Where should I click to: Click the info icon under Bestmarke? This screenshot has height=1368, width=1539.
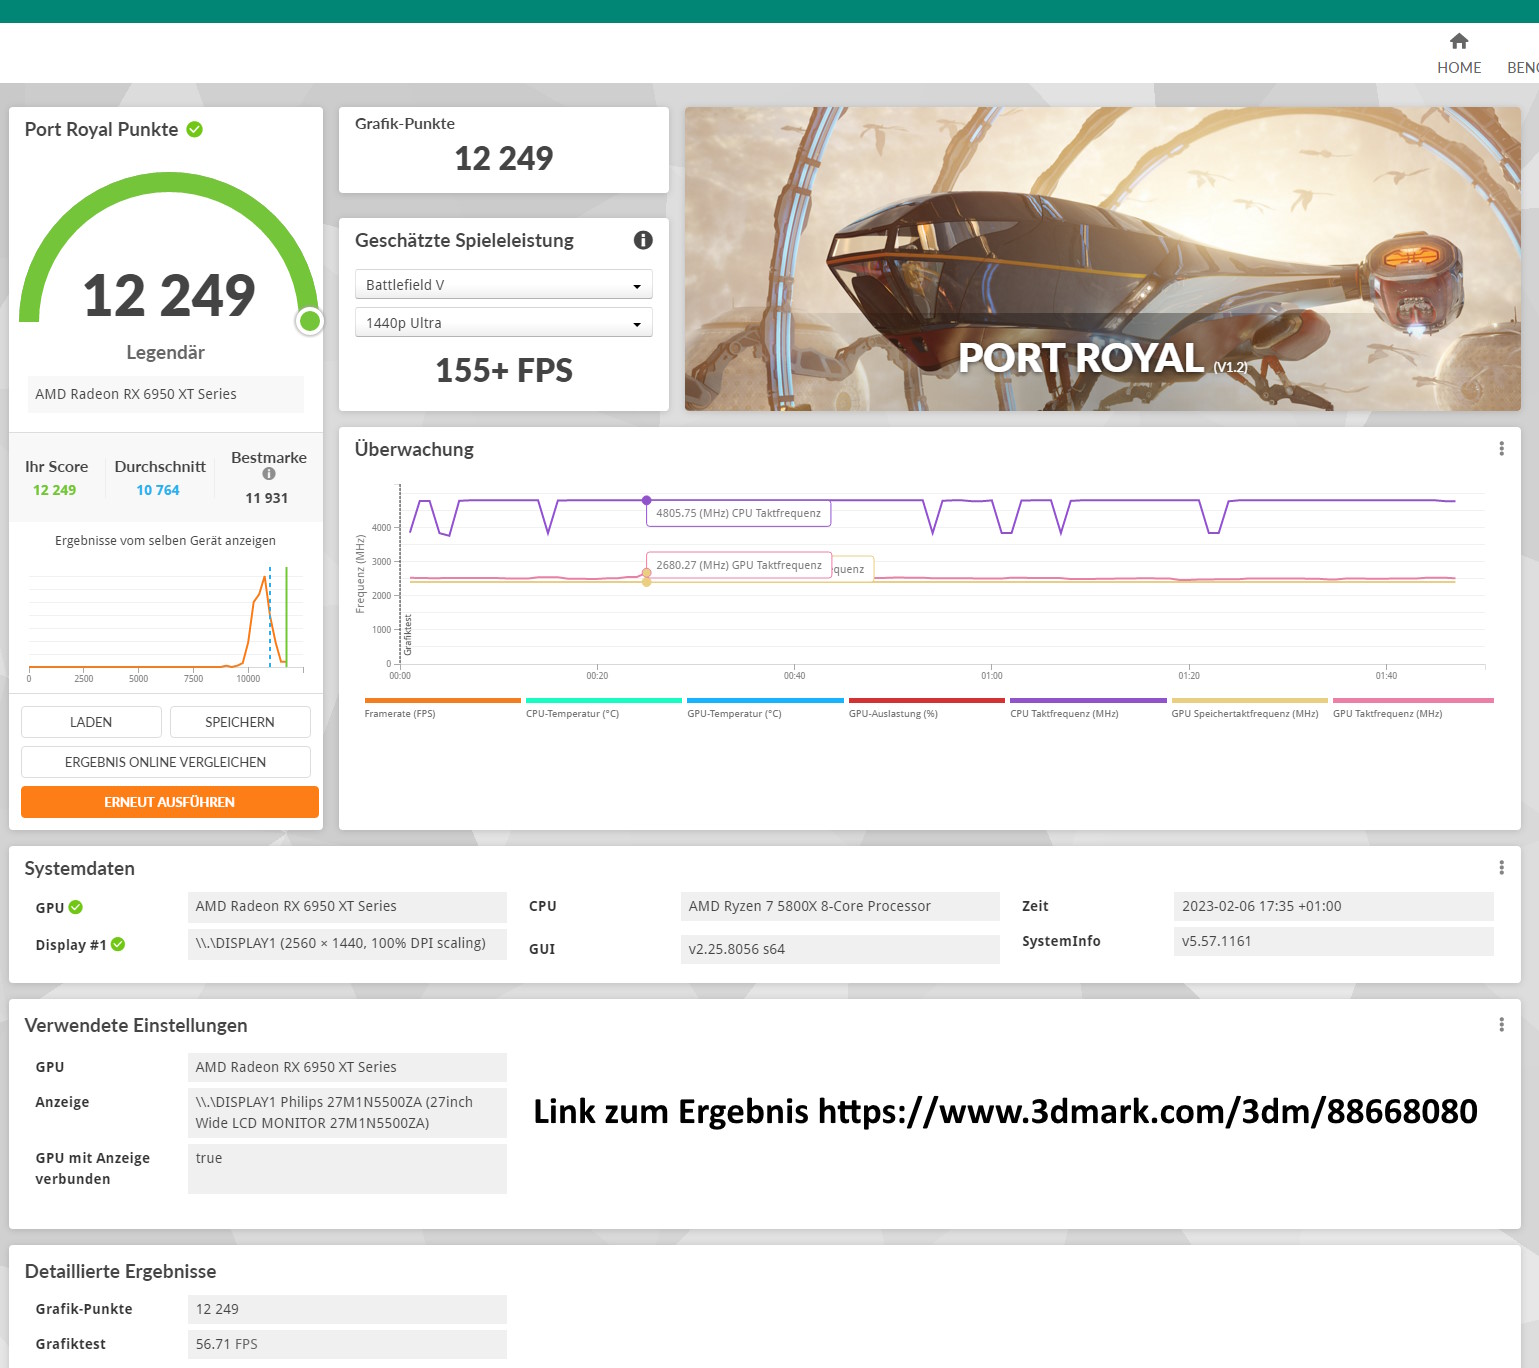[x=269, y=474]
